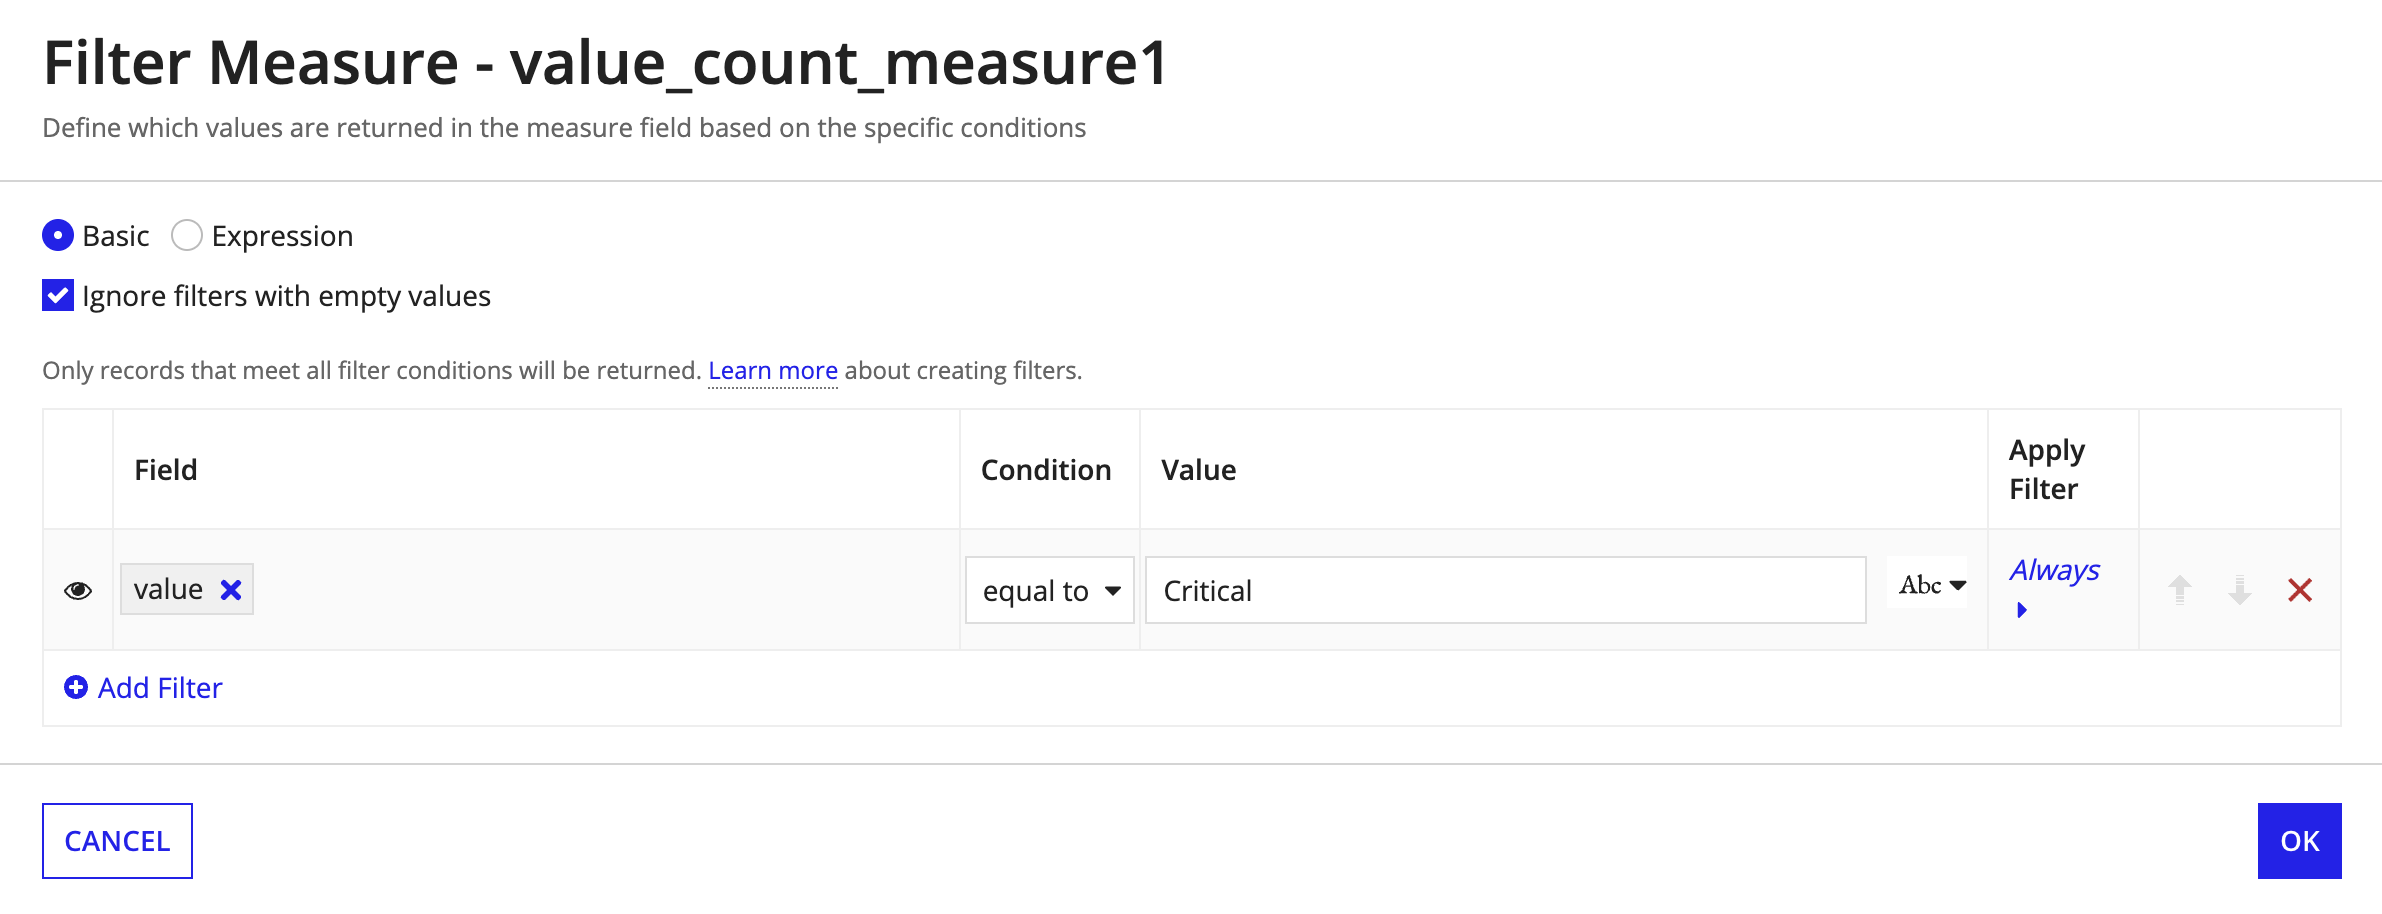2382x914 pixels.
Task: Click the CANCEL button
Action: tap(117, 841)
